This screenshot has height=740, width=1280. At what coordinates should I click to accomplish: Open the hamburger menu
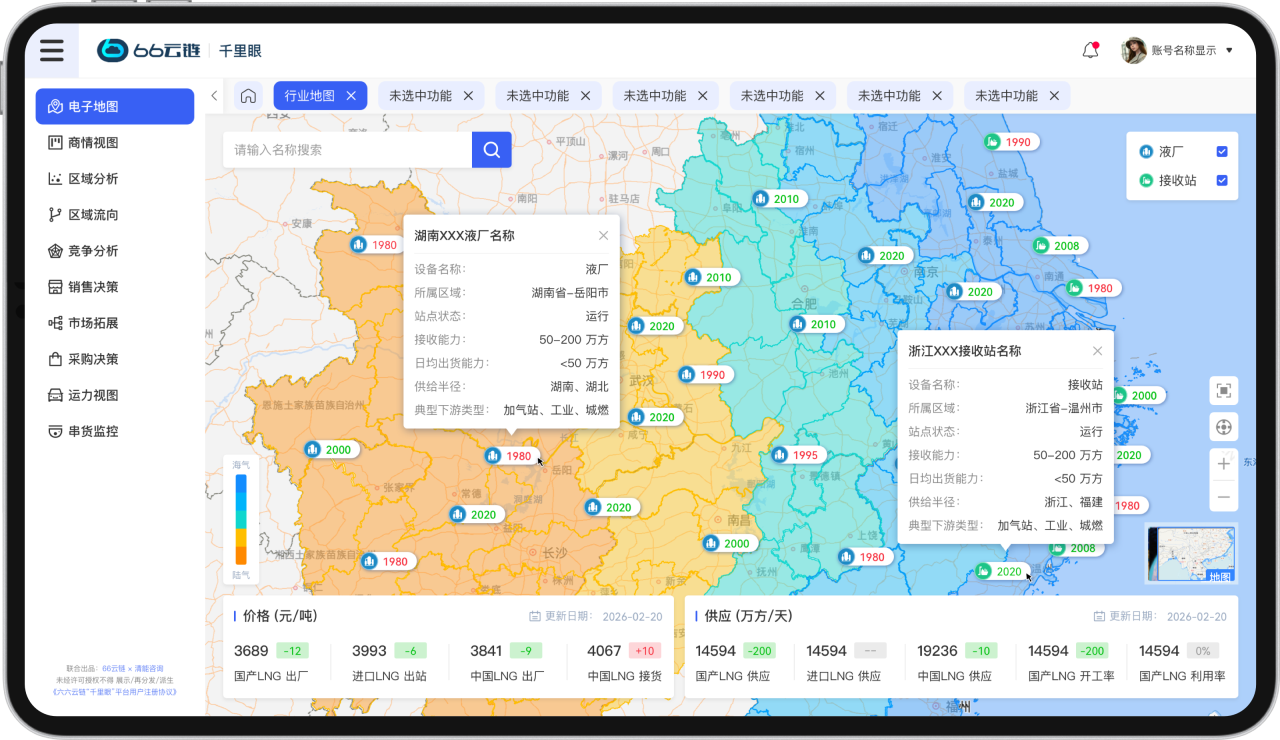[52, 51]
